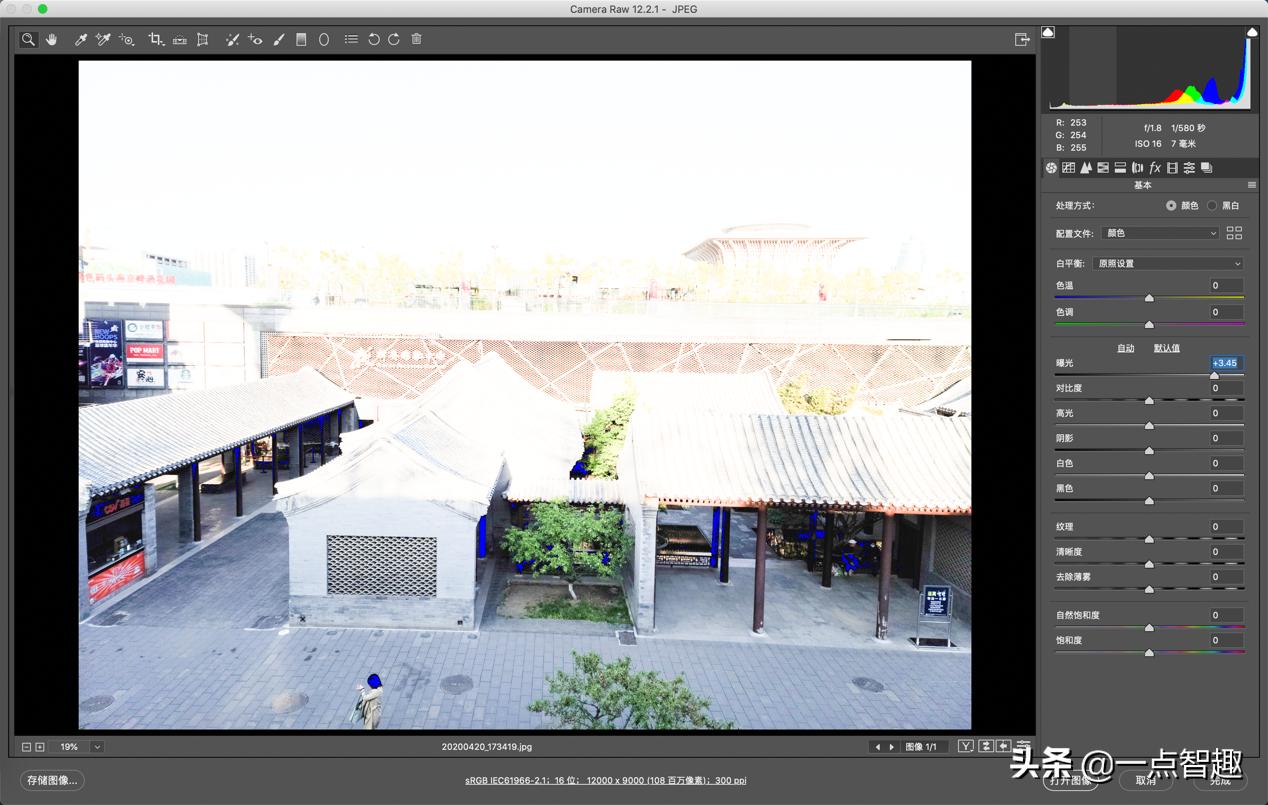Select the 黑白 (Black & White) radio button
Image resolution: width=1268 pixels, height=805 pixels.
1212,206
